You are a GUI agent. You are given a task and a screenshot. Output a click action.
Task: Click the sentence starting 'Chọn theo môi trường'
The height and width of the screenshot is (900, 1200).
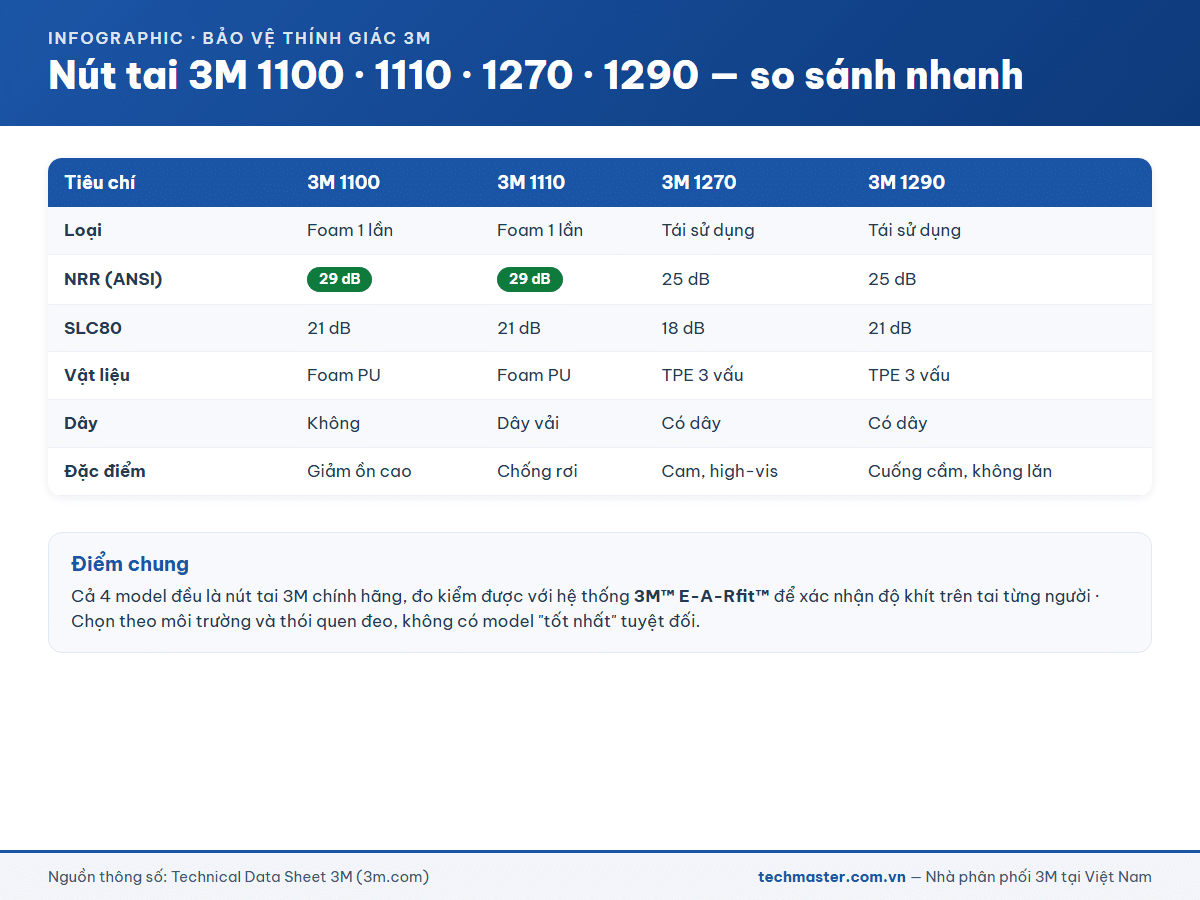point(386,621)
